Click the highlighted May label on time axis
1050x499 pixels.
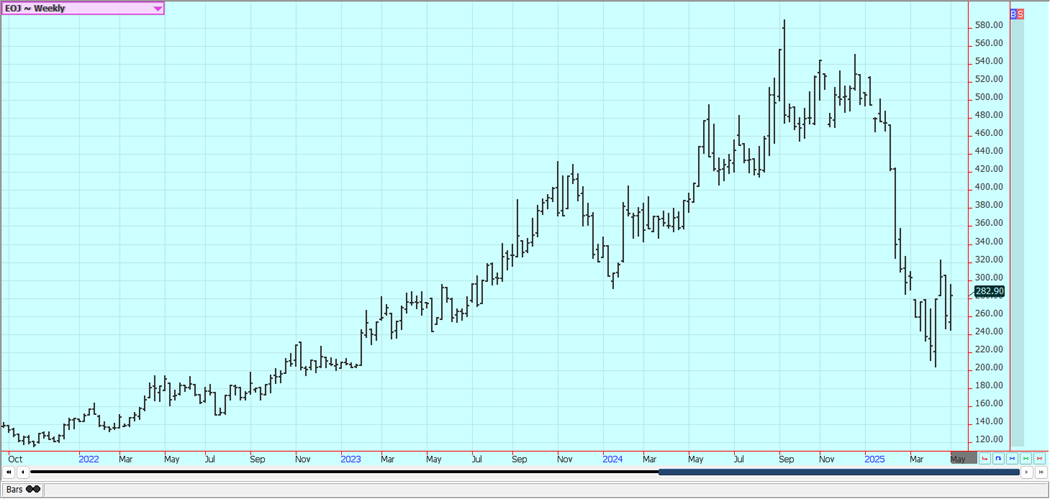tap(964, 458)
